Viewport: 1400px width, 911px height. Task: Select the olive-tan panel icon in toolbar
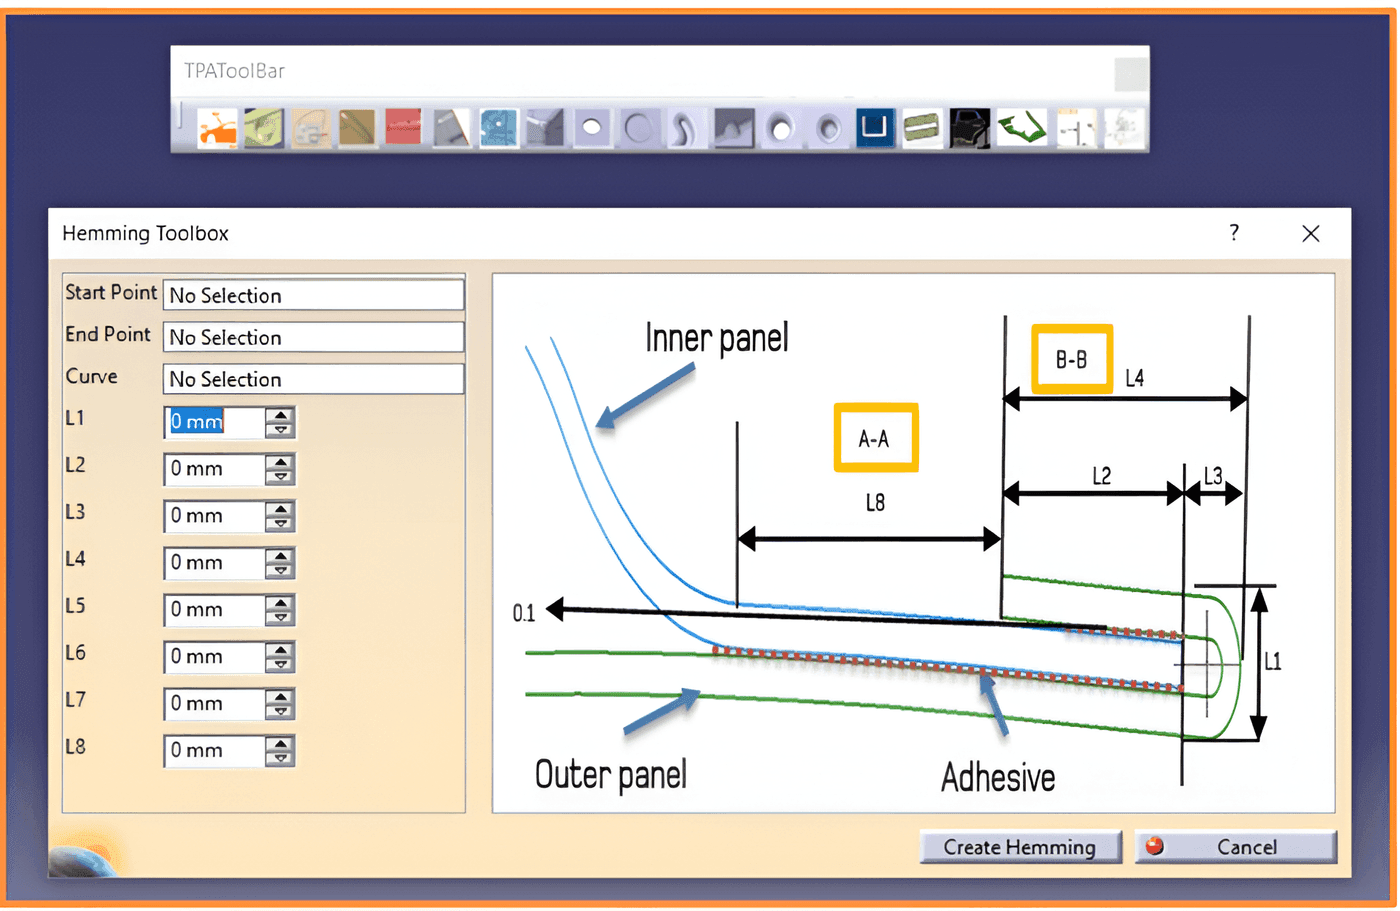(357, 128)
